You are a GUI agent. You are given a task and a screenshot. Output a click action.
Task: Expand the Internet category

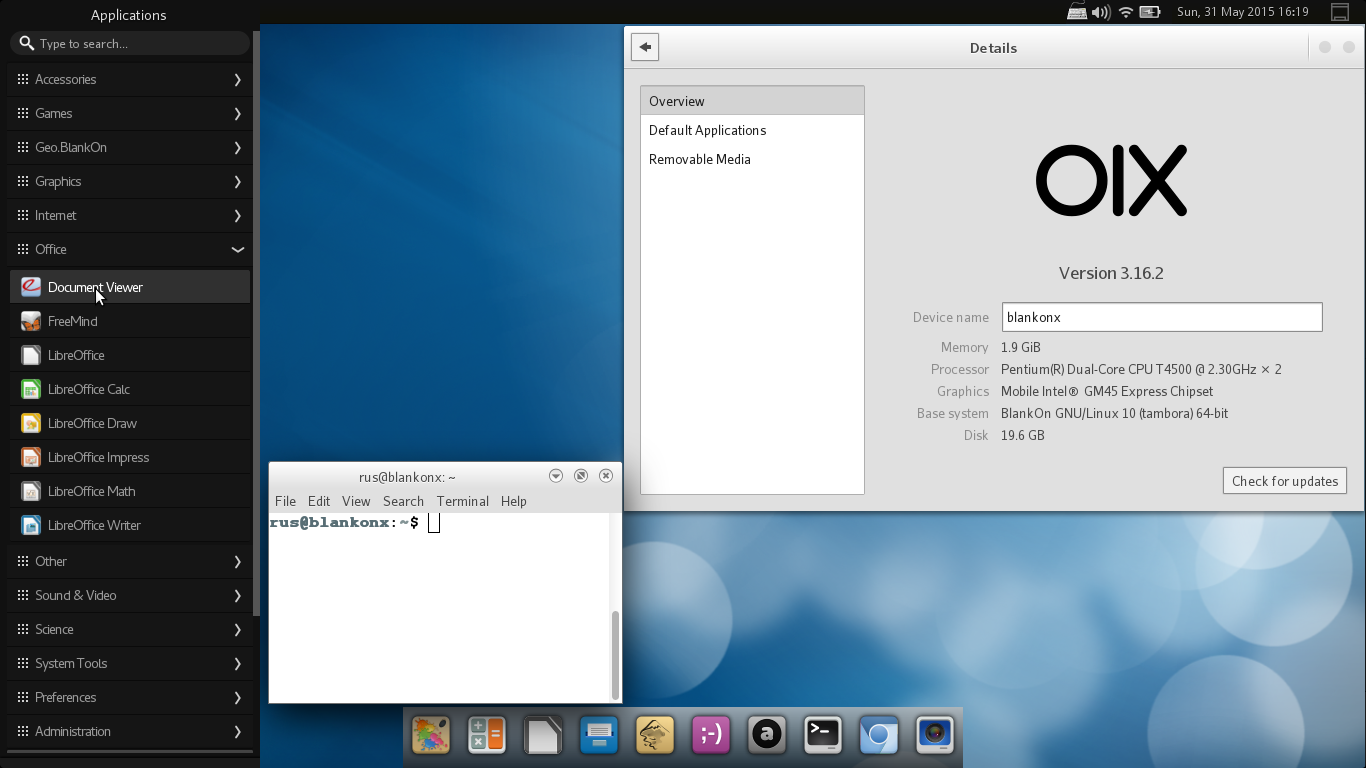[x=130, y=215]
